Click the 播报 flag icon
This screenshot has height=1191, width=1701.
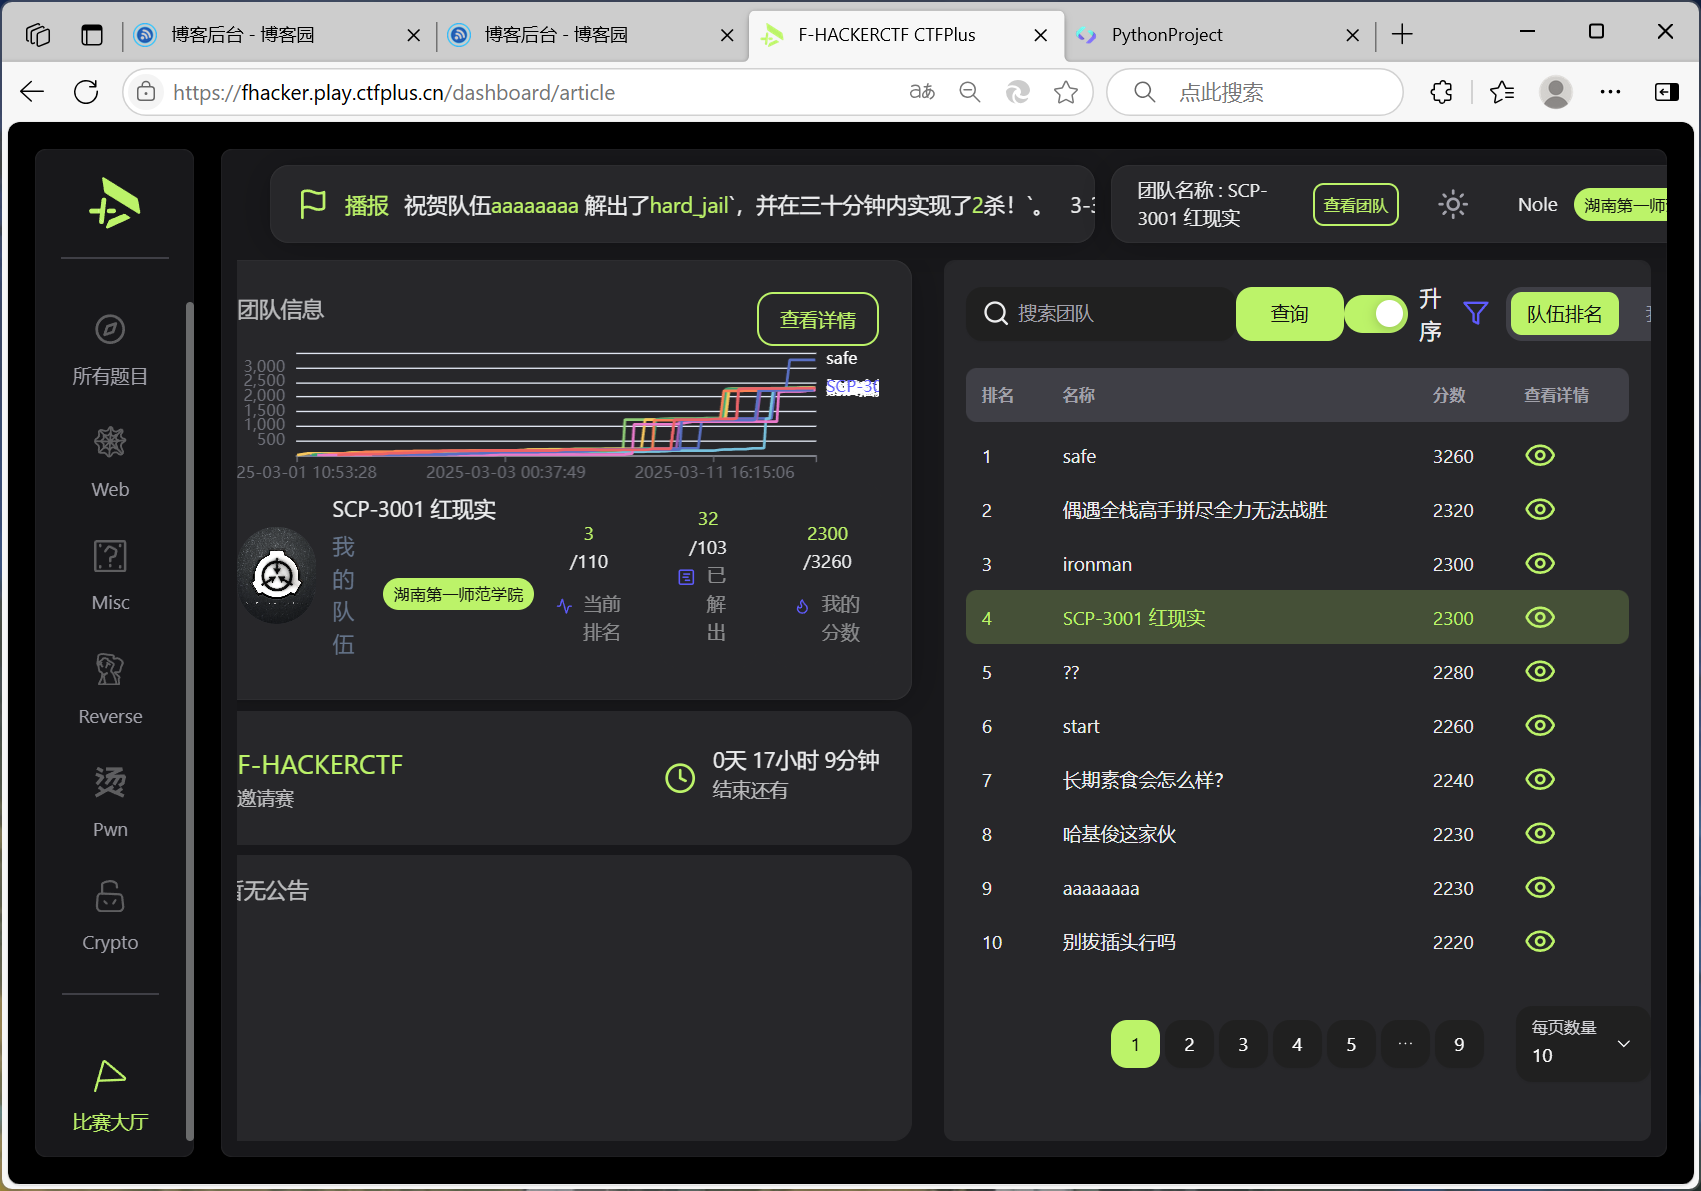pos(313,204)
